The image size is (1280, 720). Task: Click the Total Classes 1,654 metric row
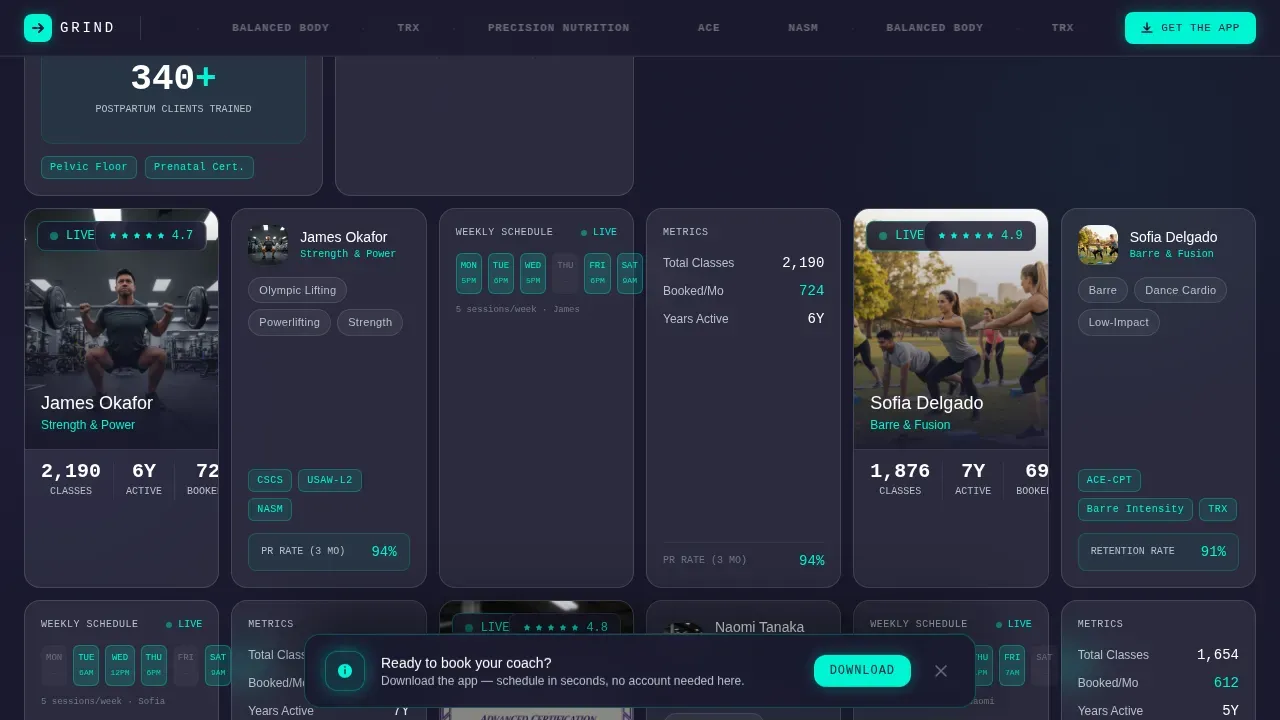pos(1158,655)
